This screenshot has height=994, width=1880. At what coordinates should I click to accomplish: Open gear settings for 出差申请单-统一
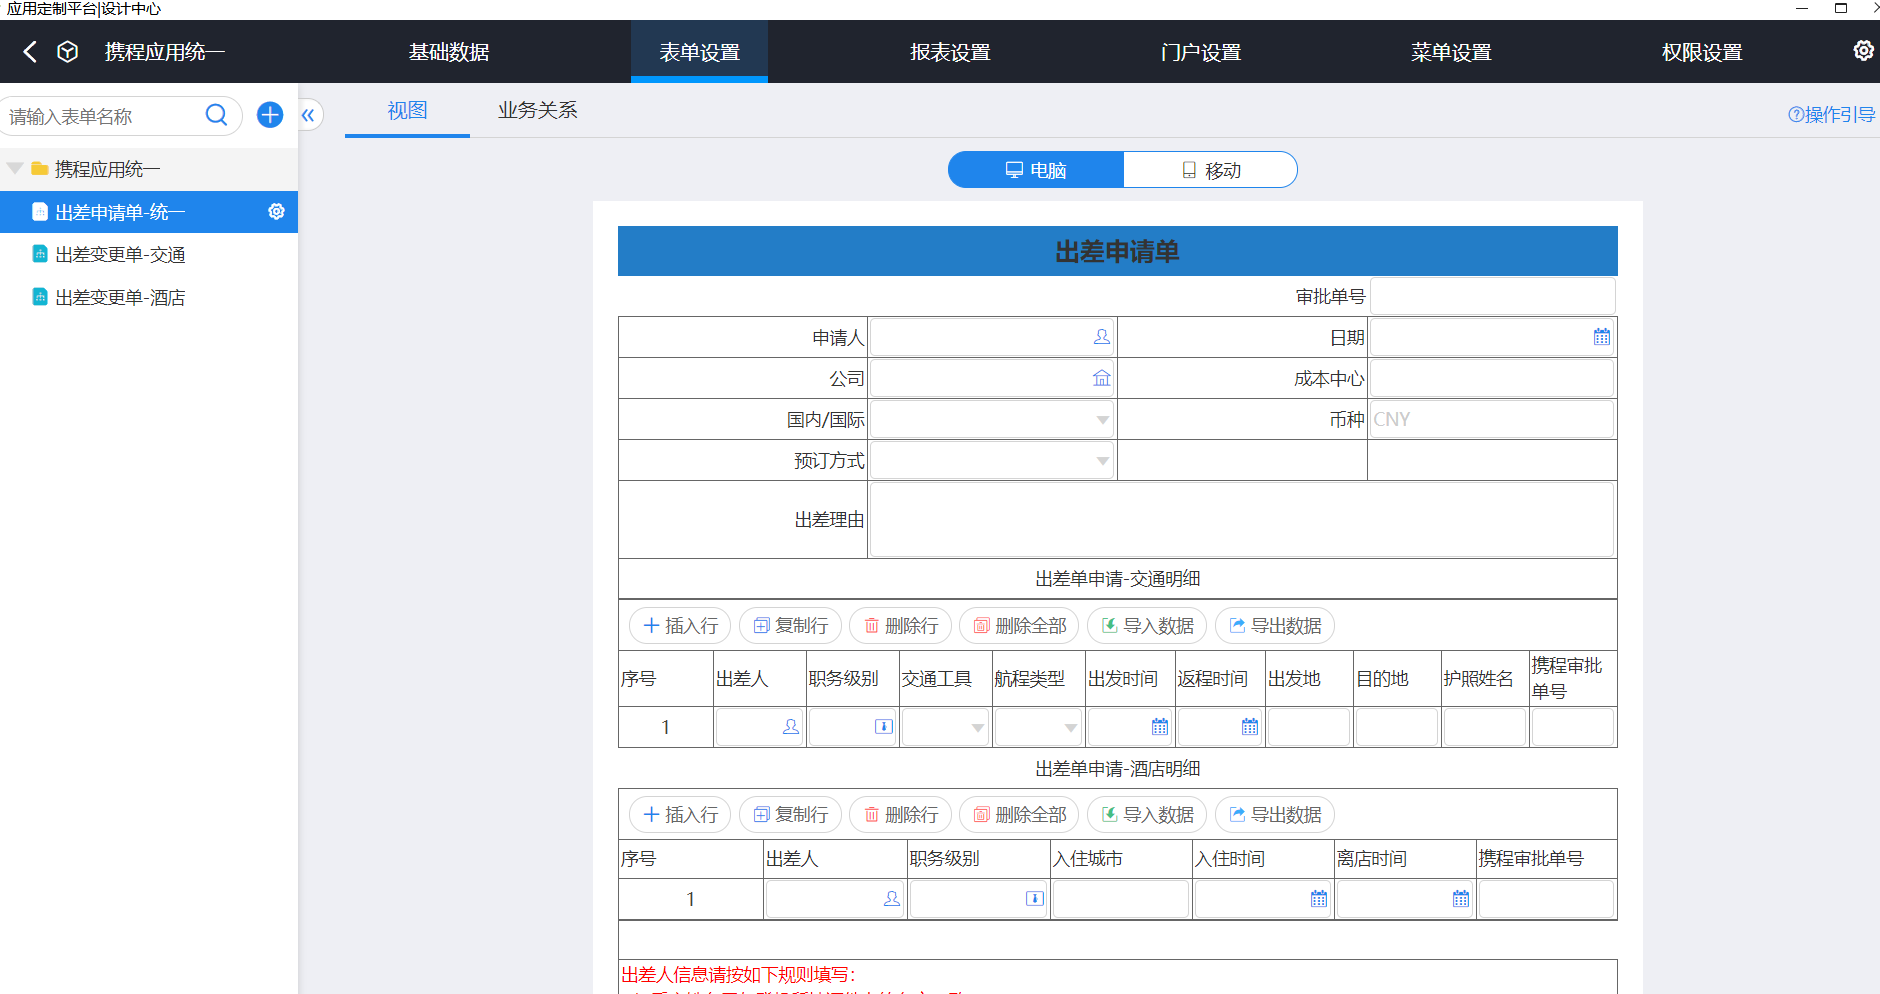coord(276,212)
